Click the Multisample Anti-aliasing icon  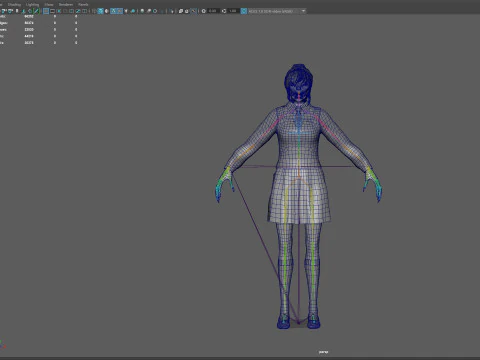pos(155,11)
